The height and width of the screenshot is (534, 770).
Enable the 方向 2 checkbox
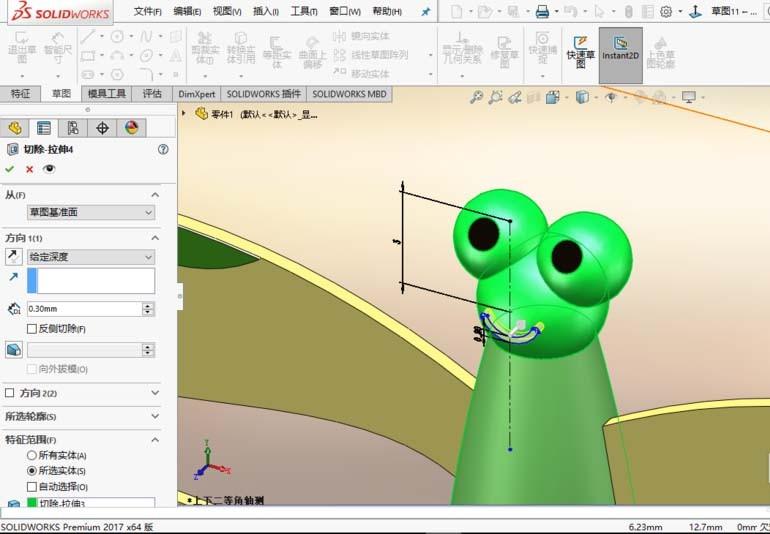coord(9,393)
